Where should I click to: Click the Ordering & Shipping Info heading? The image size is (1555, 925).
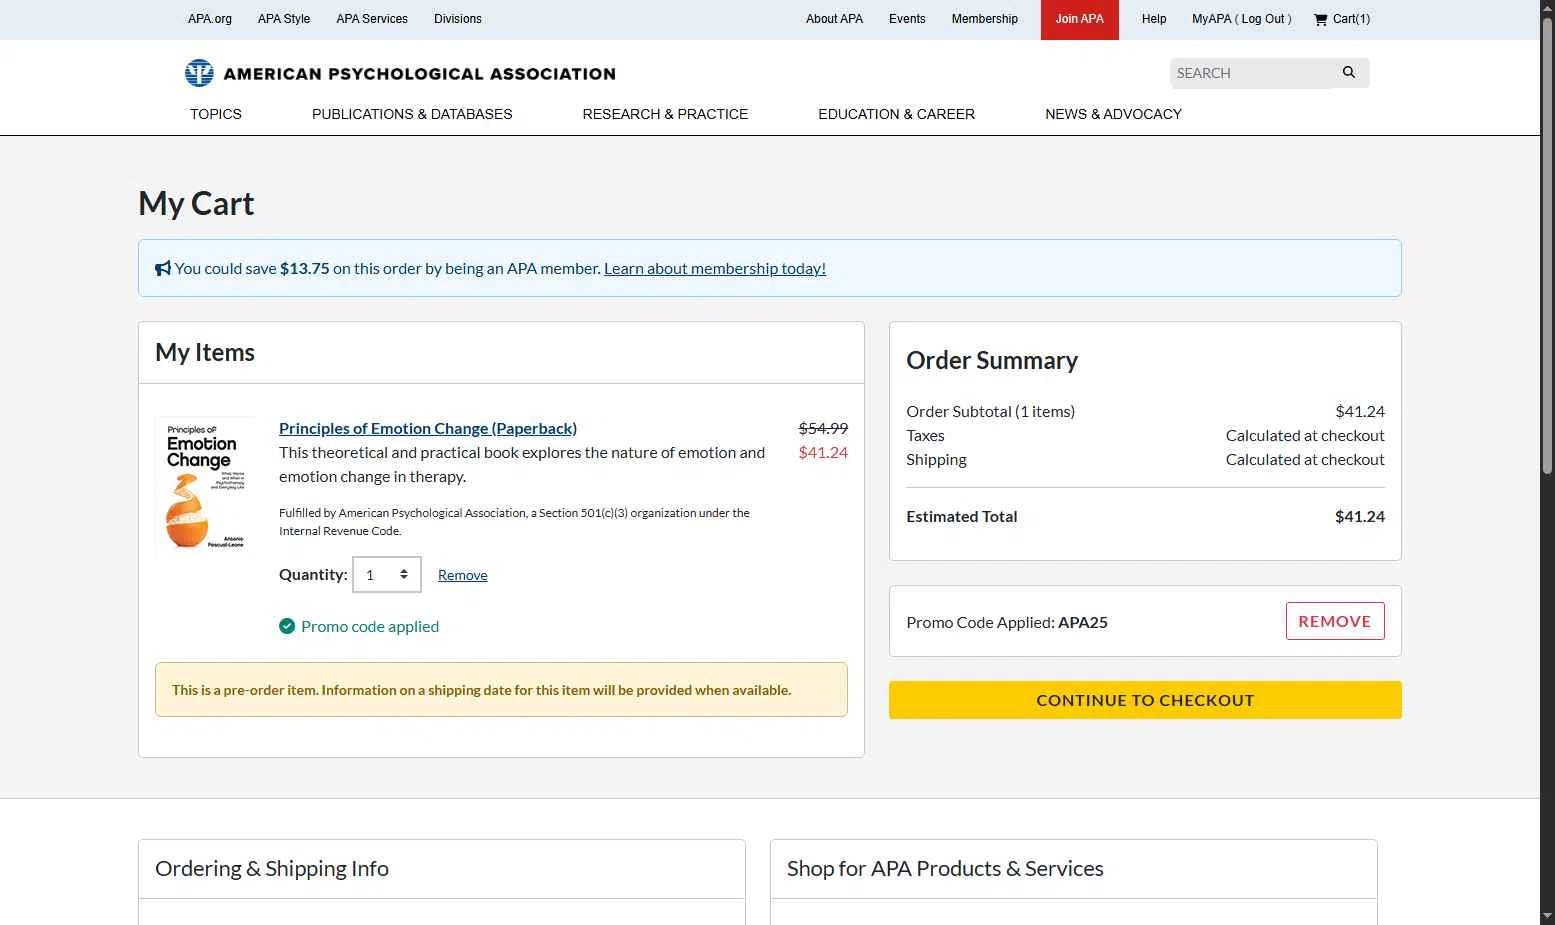click(272, 868)
